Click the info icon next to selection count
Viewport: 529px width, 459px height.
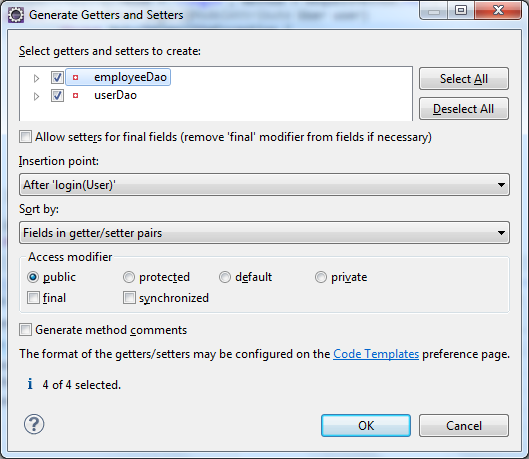click(30, 384)
